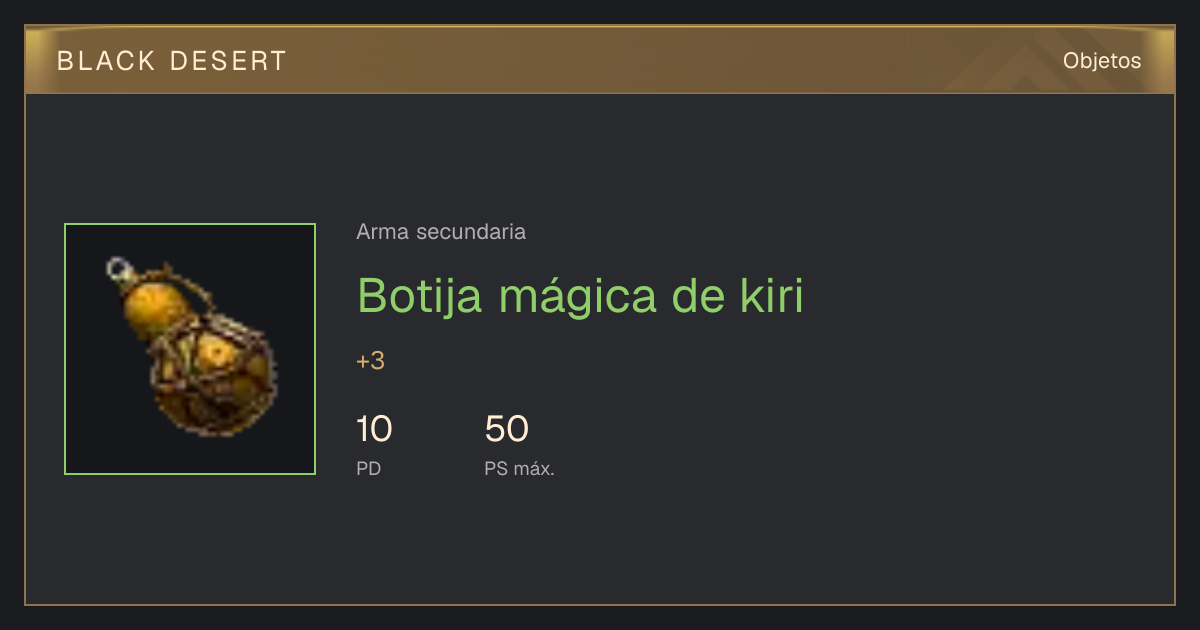Open the Objetos section link
This screenshot has width=1200, height=630.
click(1102, 60)
